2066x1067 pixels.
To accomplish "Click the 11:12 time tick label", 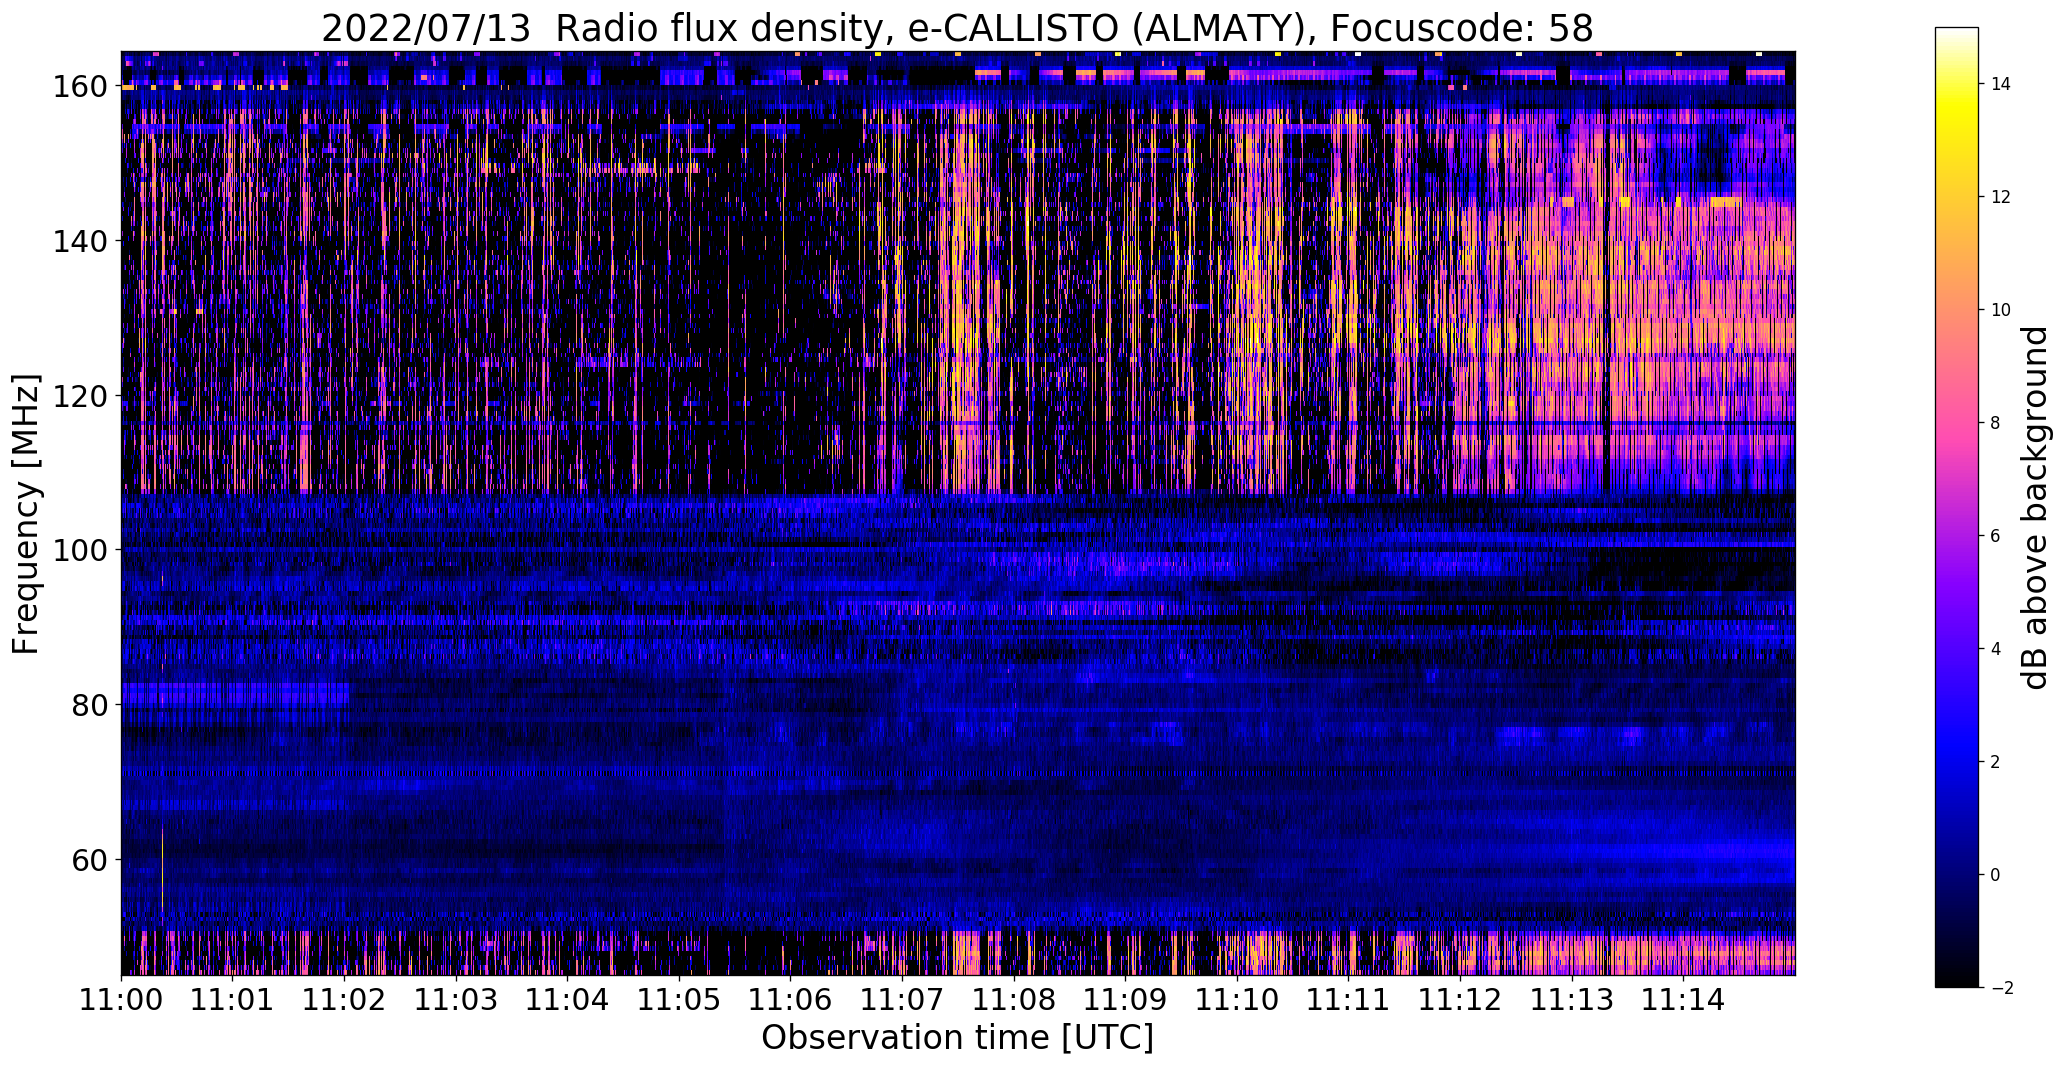I will pos(1460,998).
